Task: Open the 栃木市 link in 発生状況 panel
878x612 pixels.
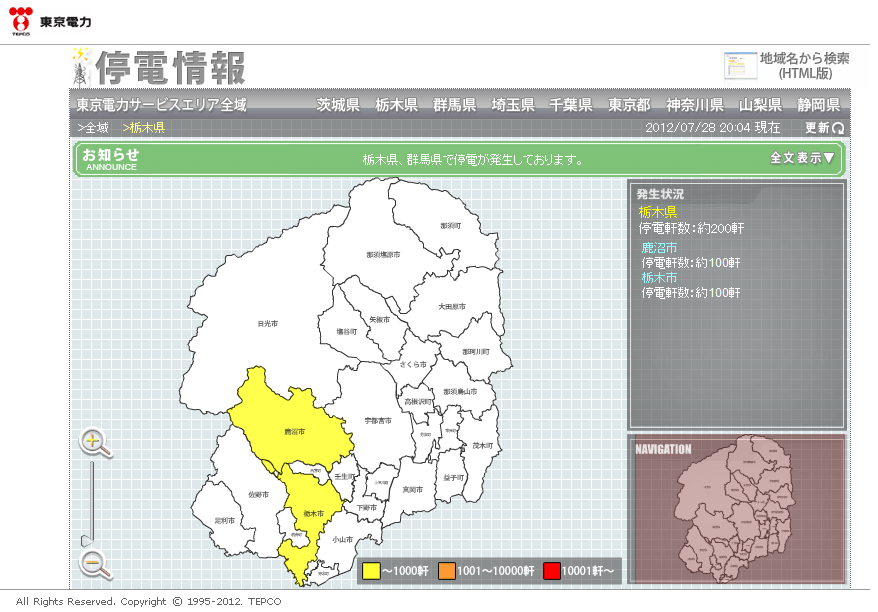Action: point(659,277)
